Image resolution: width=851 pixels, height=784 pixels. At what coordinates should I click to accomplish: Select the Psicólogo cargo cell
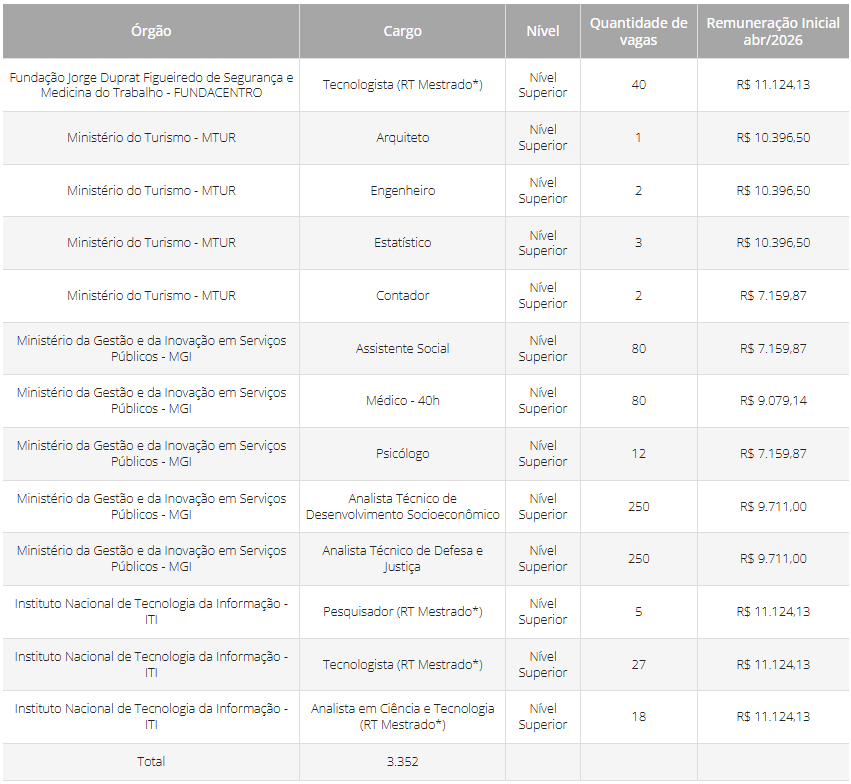pos(402,454)
